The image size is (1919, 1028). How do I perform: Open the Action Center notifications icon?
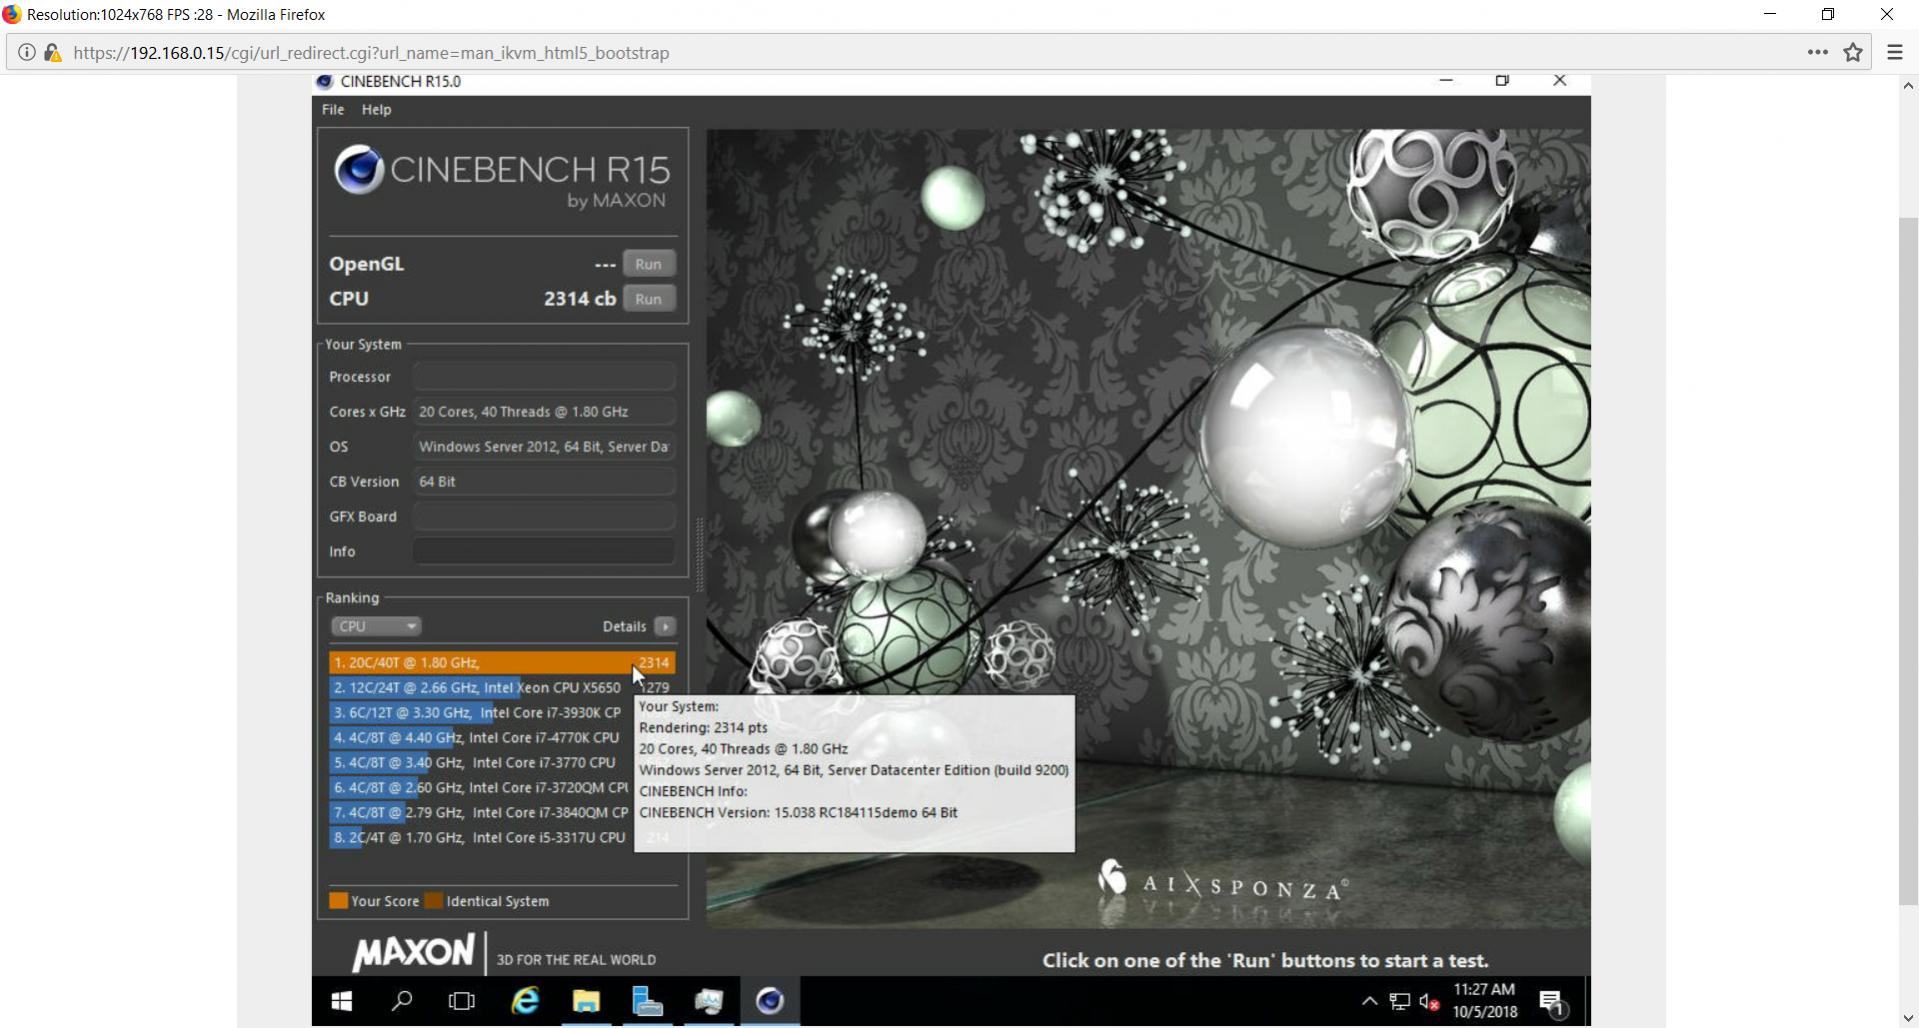click(x=1552, y=1001)
